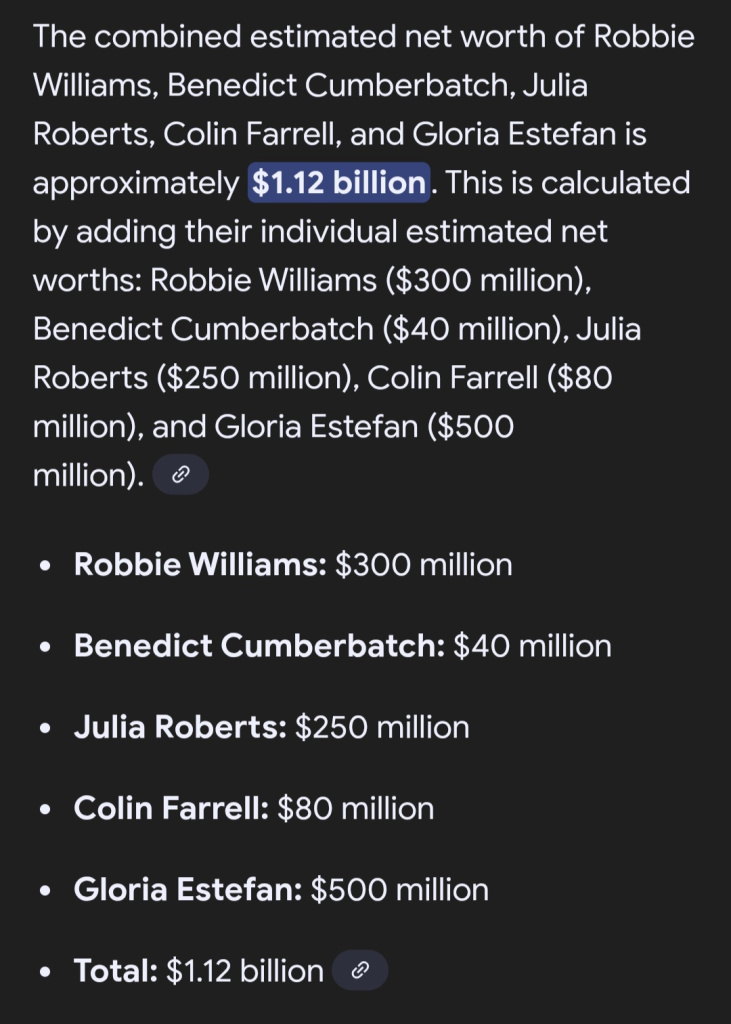Click 'Gloria Estefan ($500' in the paragraph

point(364,427)
